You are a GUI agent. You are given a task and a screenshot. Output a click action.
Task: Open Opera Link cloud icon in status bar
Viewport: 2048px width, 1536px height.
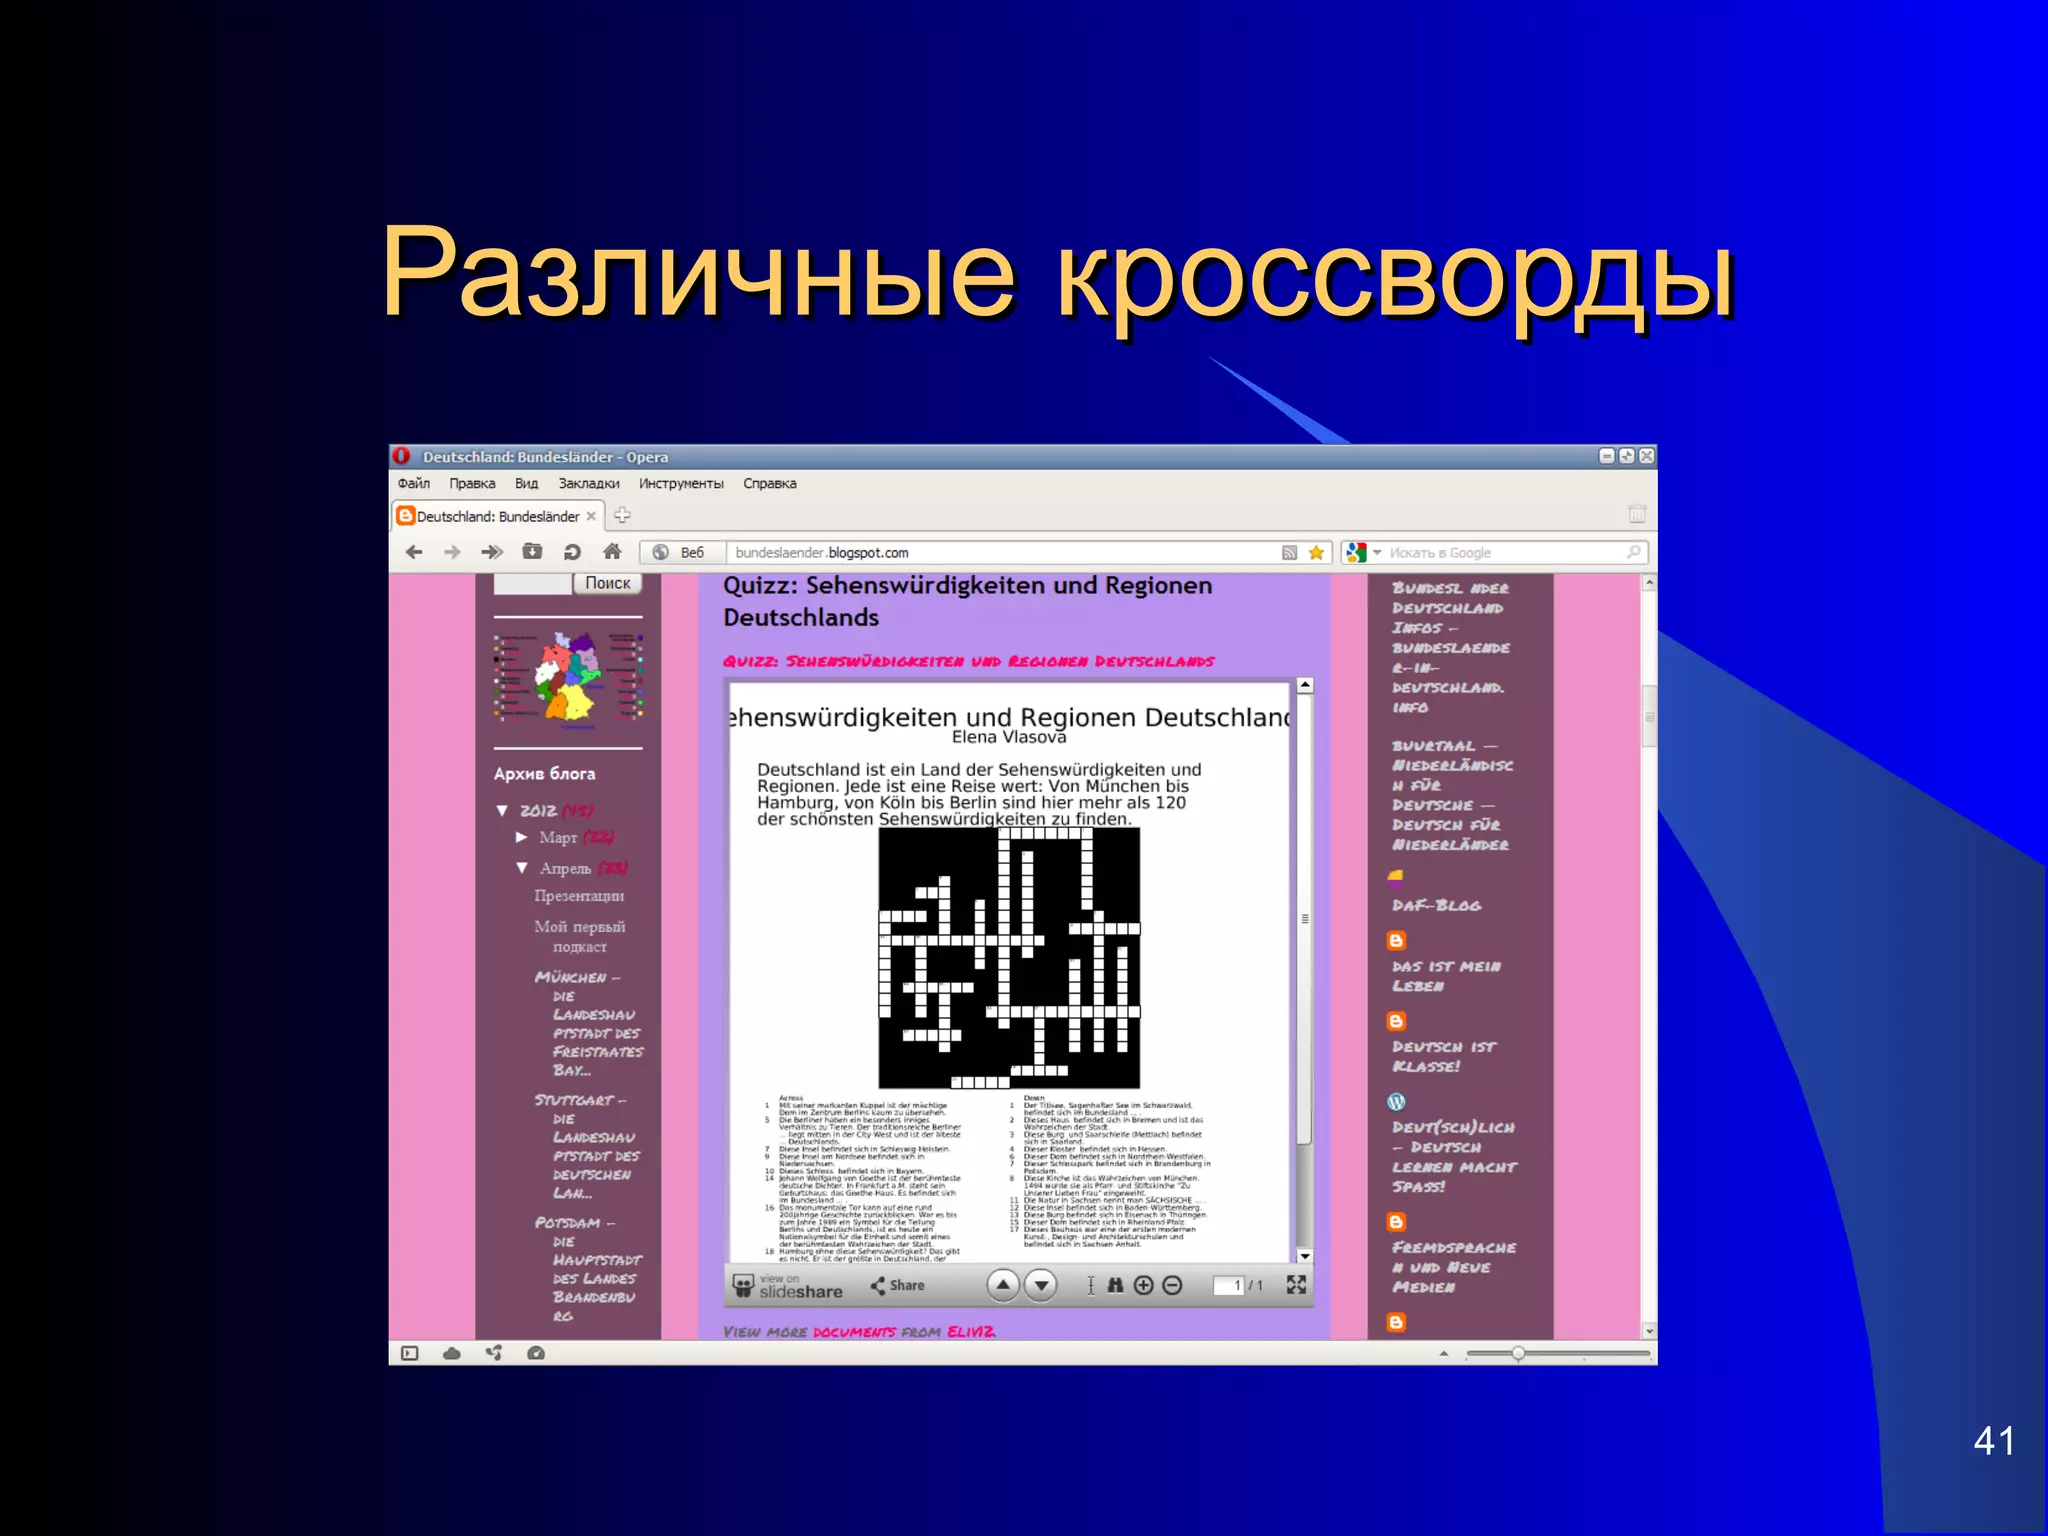[452, 1353]
